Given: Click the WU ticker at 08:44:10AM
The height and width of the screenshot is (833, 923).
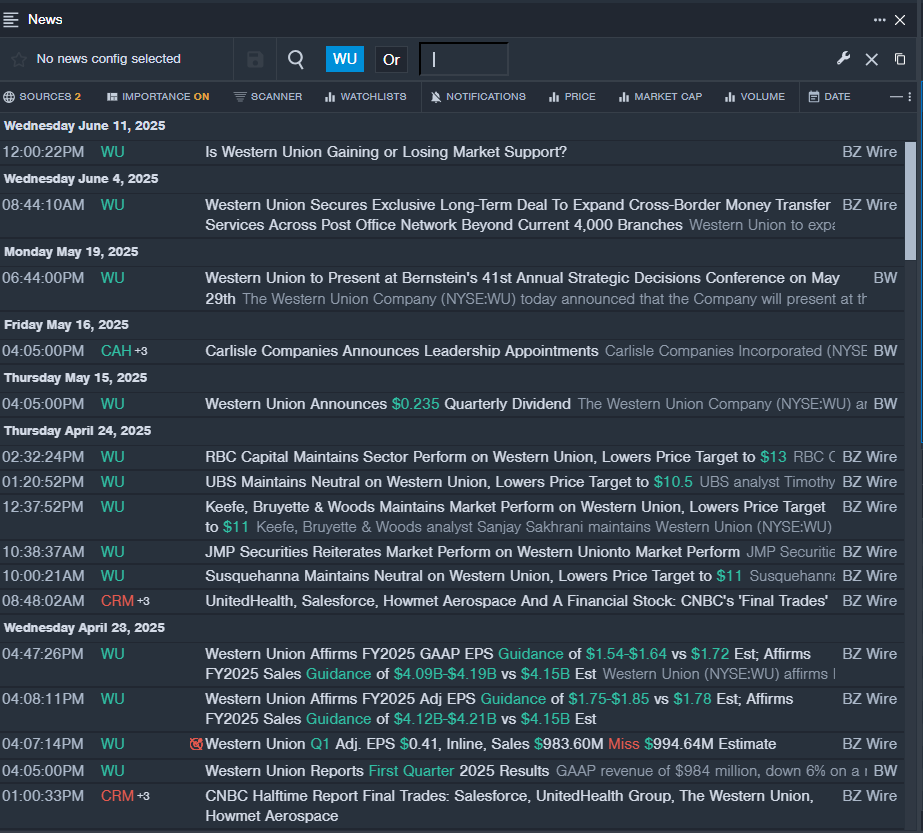Looking at the screenshot, I should pos(112,205).
